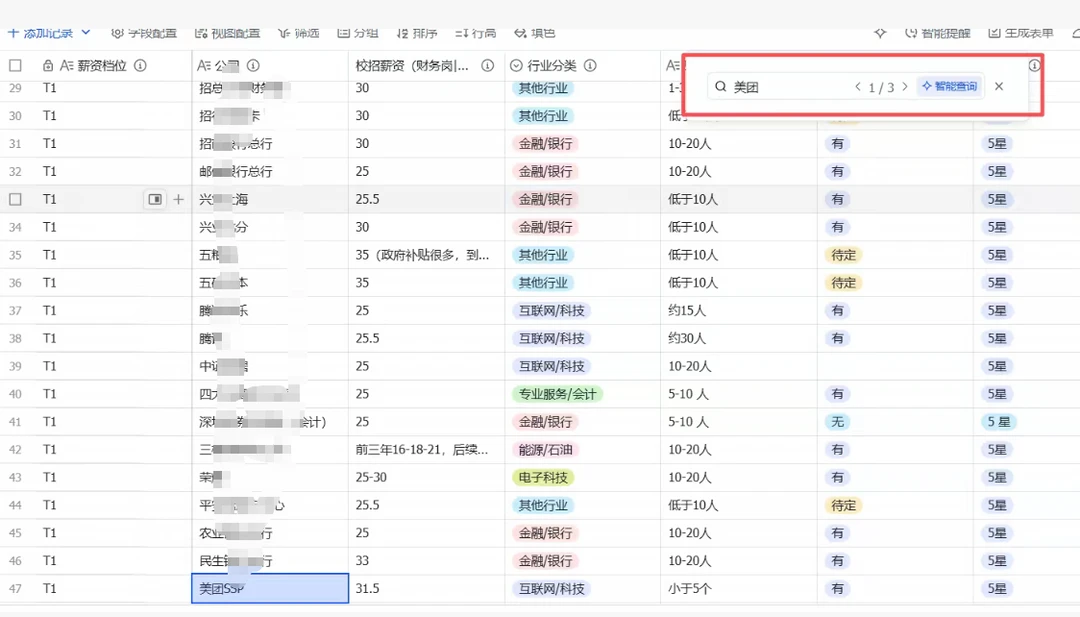
Task: Click the info icon beside 行业分类 header
Action: click(590, 65)
